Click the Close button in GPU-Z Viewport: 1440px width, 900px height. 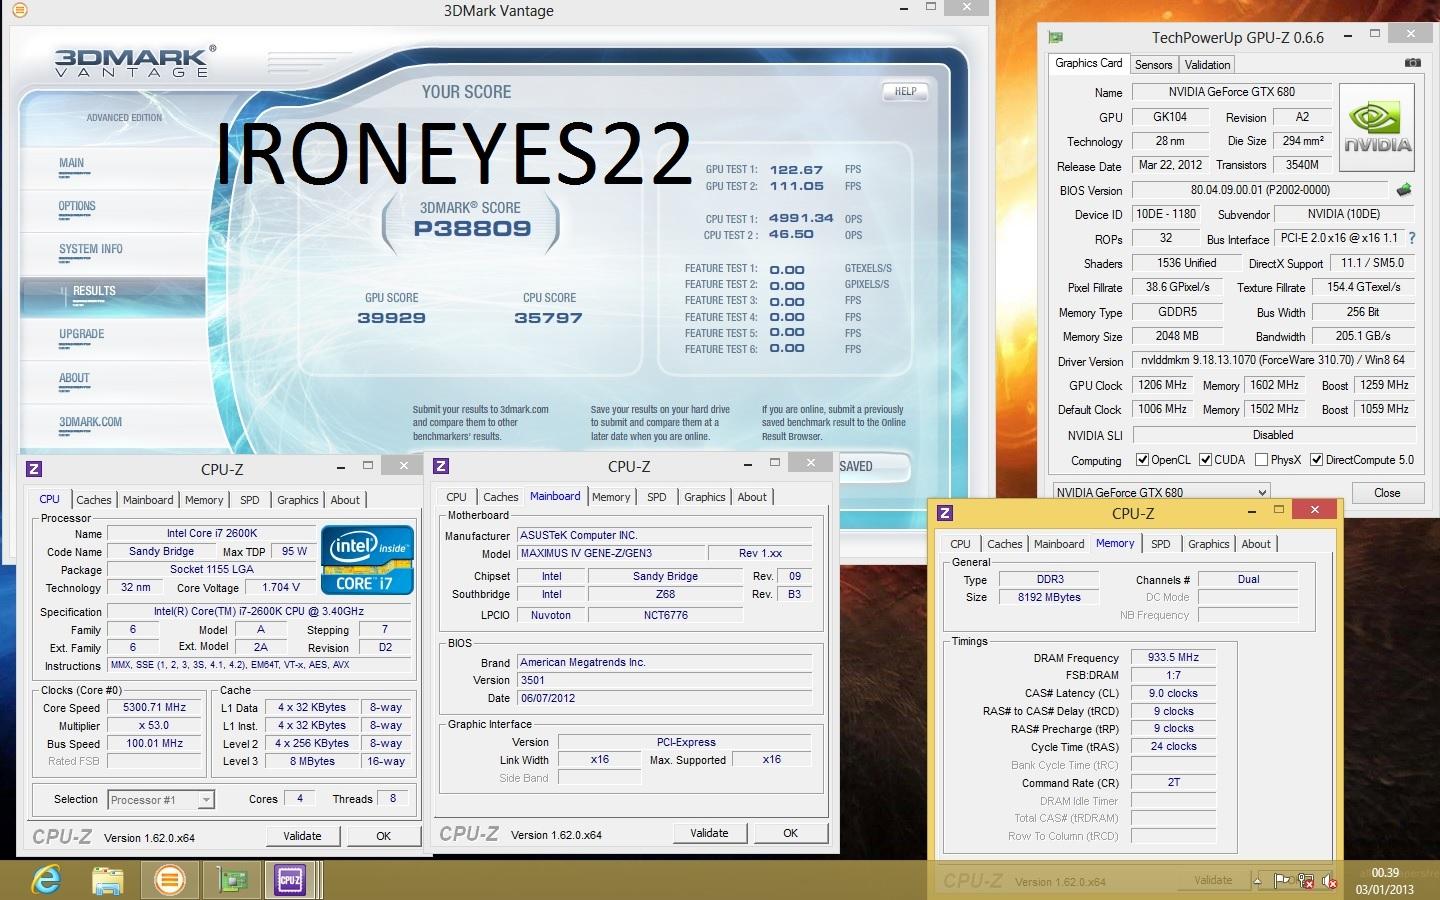point(1387,493)
